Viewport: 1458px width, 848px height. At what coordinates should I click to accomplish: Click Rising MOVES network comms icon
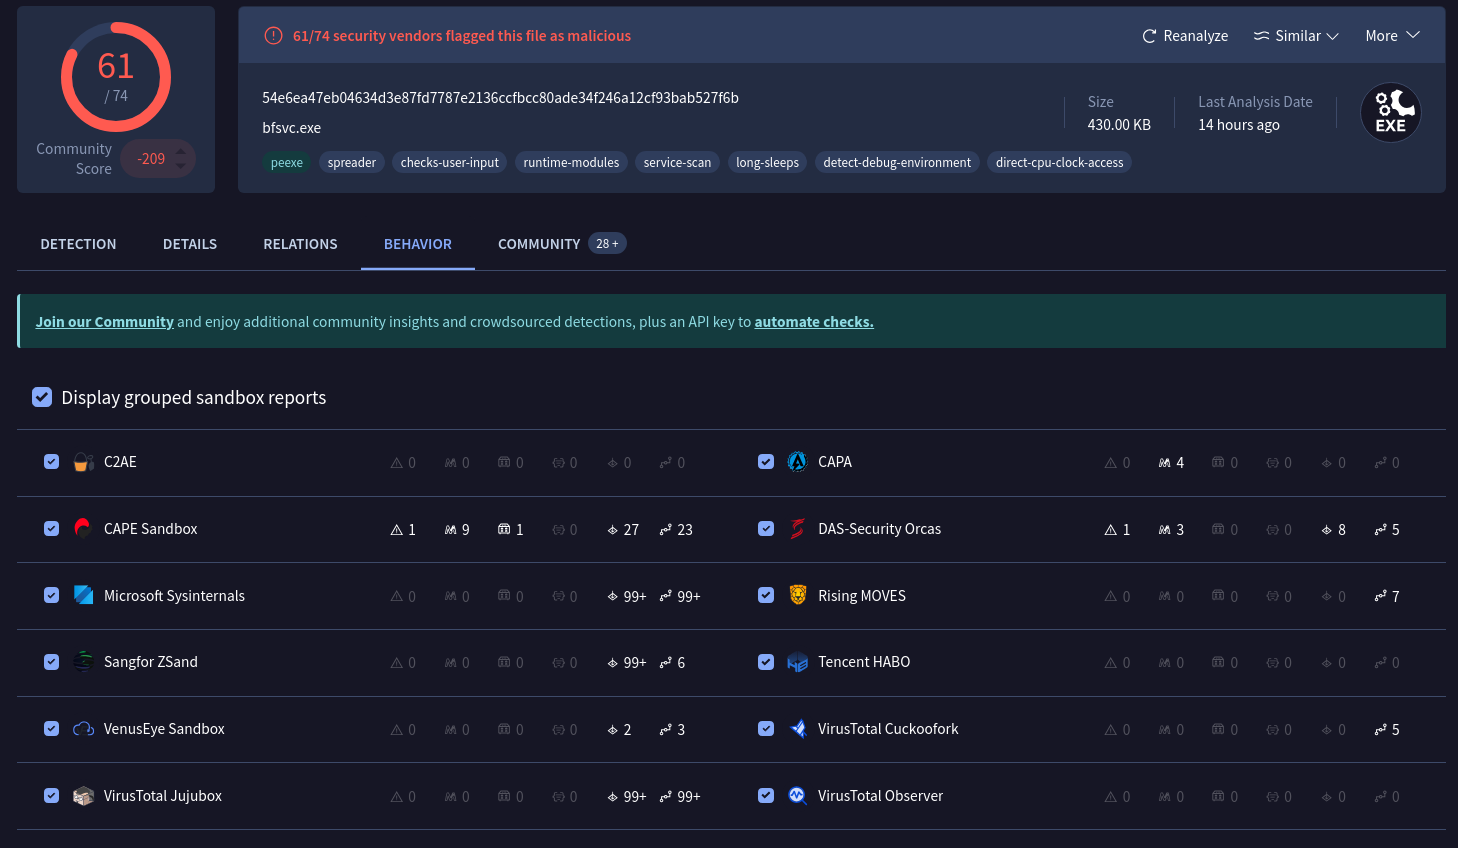1380,596
